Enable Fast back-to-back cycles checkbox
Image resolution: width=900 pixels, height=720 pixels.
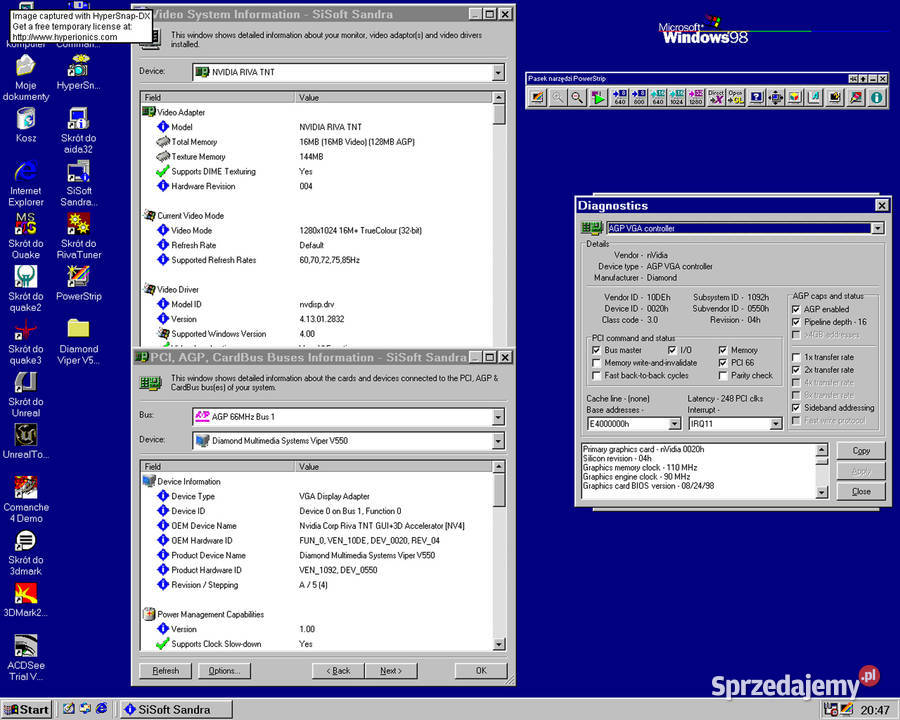click(596, 376)
